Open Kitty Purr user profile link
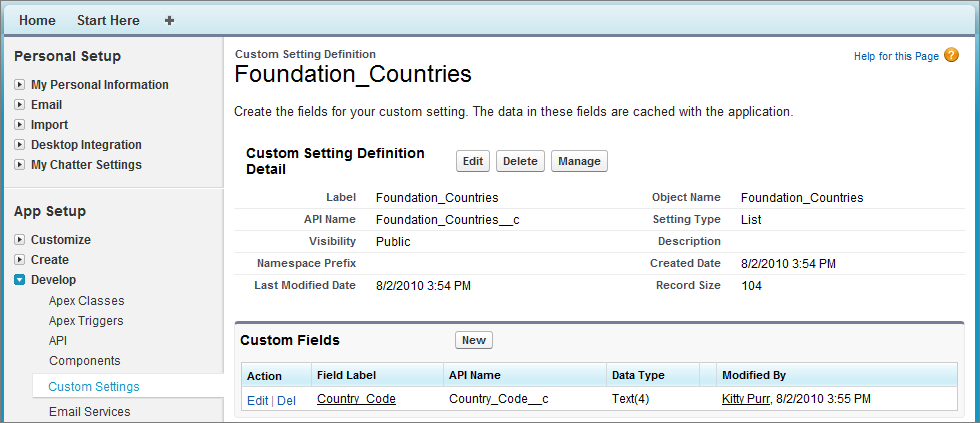Image resolution: width=980 pixels, height=423 pixels. (x=745, y=399)
